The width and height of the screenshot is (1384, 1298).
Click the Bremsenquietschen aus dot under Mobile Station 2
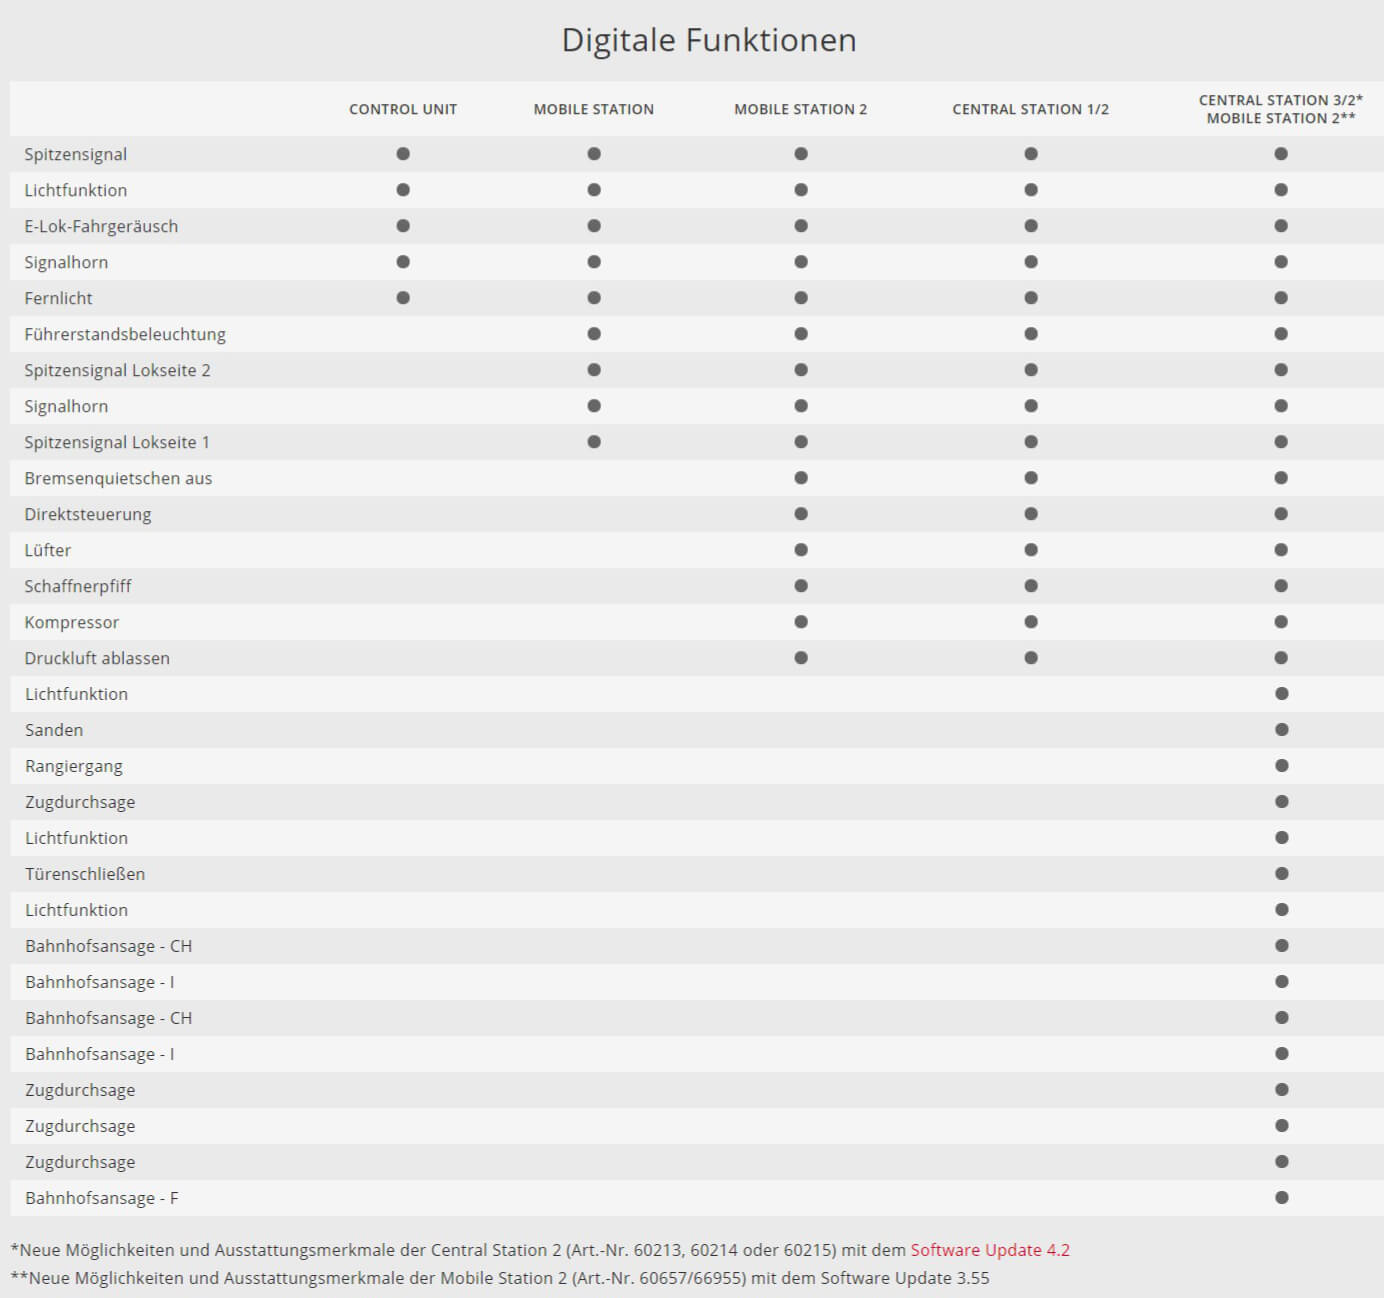[801, 478]
